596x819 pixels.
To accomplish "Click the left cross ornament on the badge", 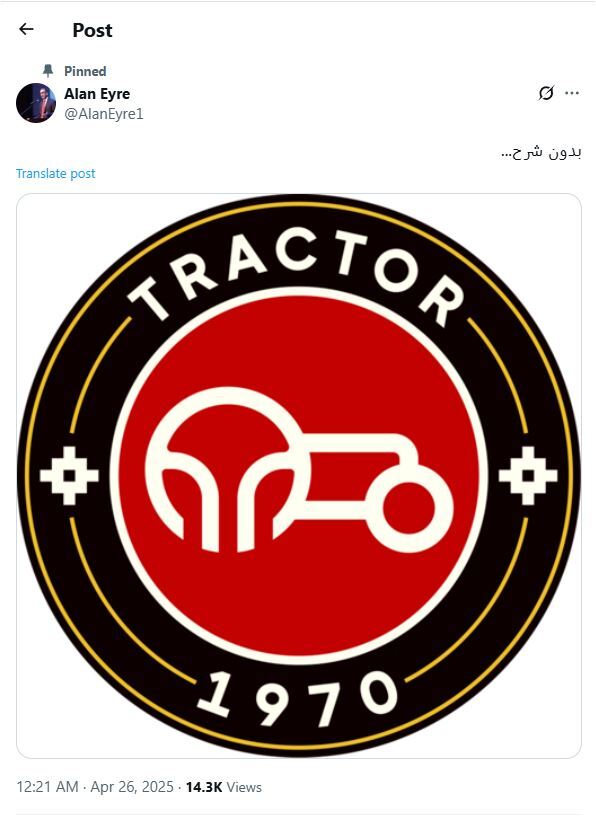I will click(x=69, y=475).
